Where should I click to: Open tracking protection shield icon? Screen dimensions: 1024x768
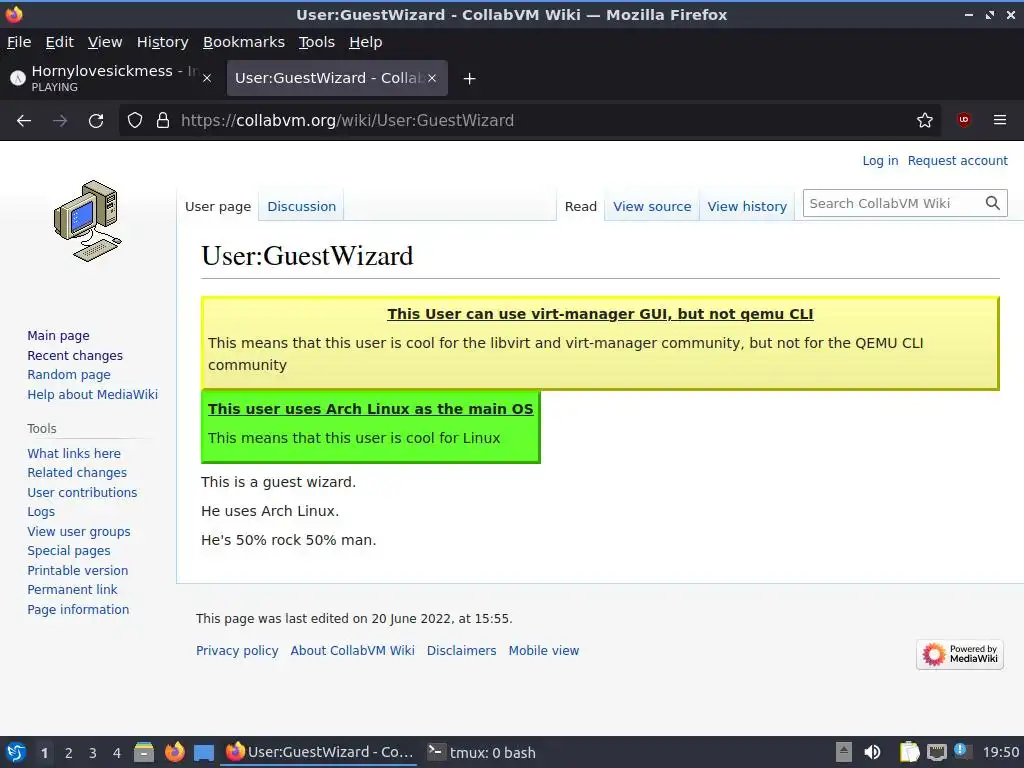[x=135, y=121]
